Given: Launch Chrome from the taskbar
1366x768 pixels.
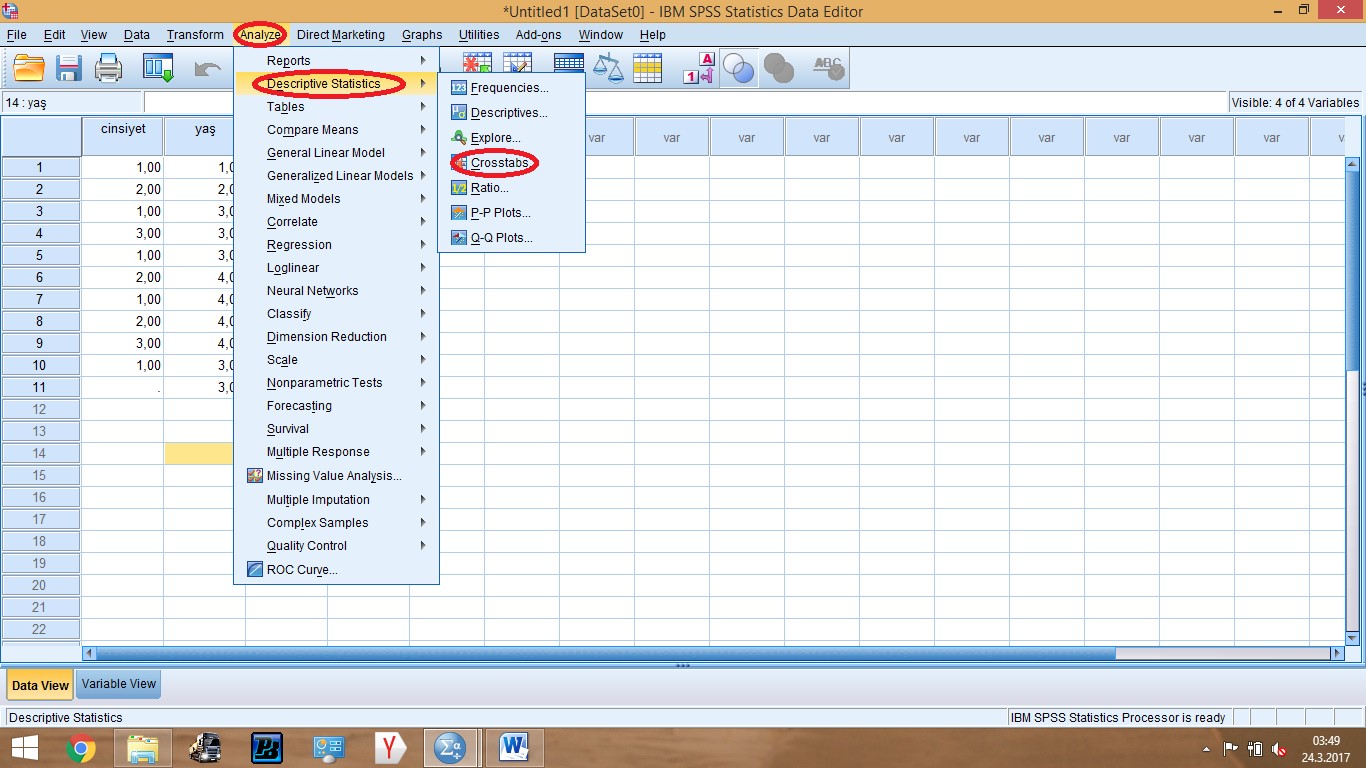Looking at the screenshot, I should [x=81, y=748].
